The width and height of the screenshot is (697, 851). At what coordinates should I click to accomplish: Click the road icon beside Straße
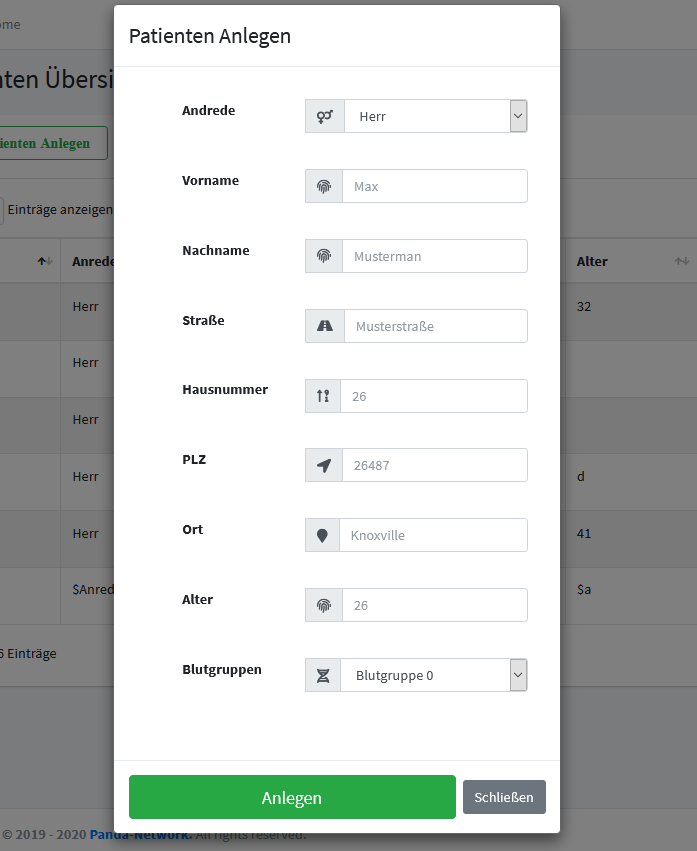324,326
